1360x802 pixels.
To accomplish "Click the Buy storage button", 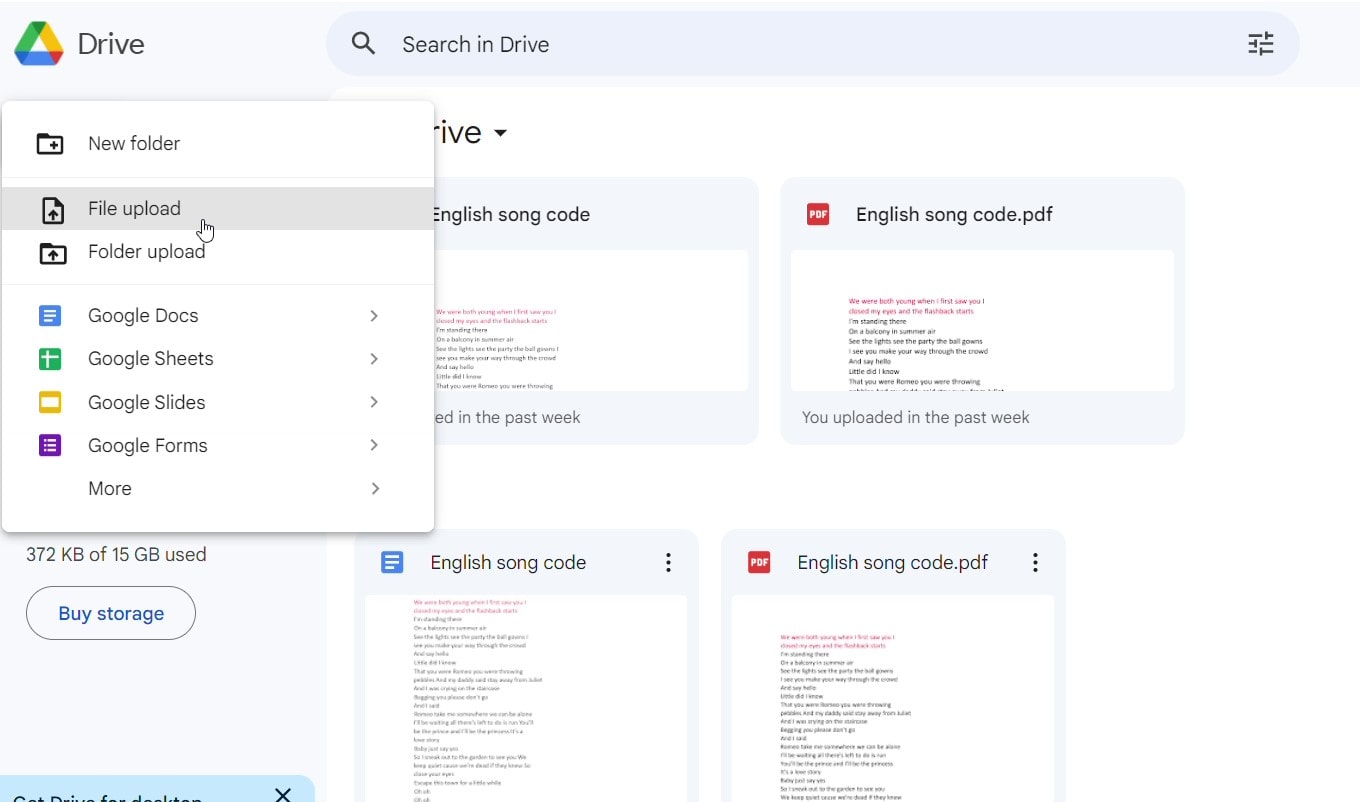I will tap(110, 613).
